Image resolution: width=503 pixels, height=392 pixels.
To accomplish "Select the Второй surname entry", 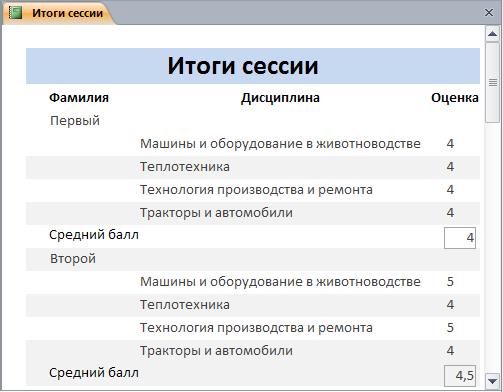I will click(73, 259).
